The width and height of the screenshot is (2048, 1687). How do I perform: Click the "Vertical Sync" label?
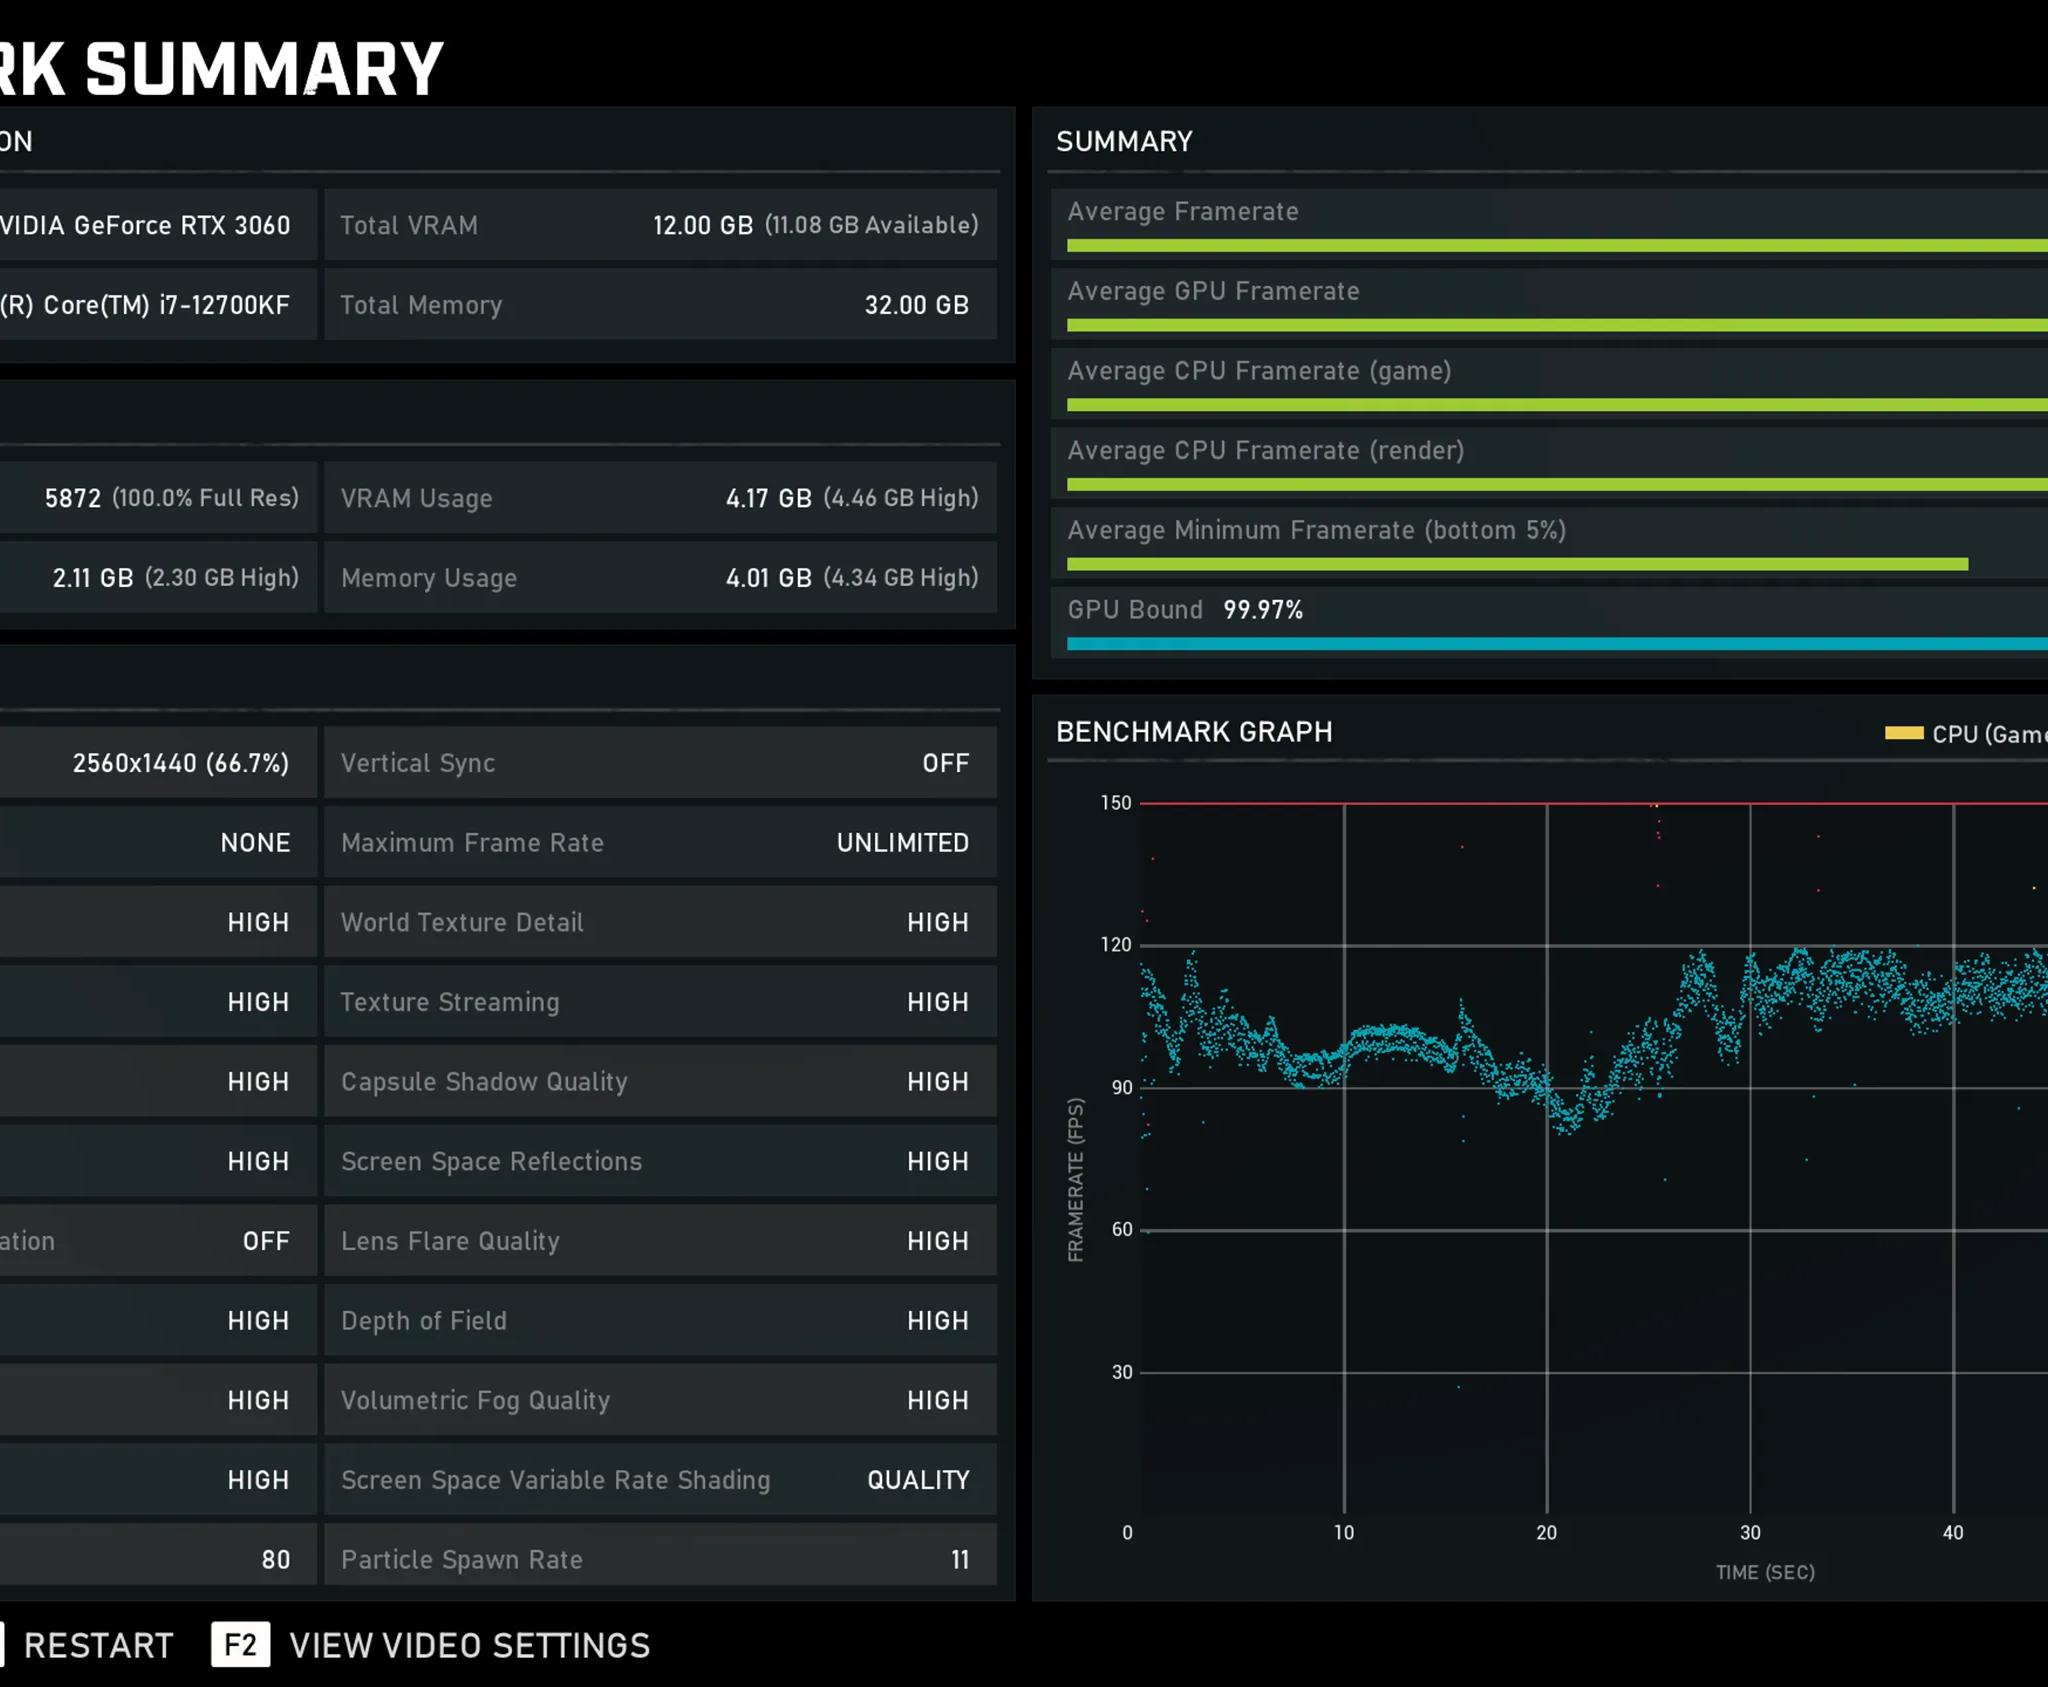(x=418, y=764)
